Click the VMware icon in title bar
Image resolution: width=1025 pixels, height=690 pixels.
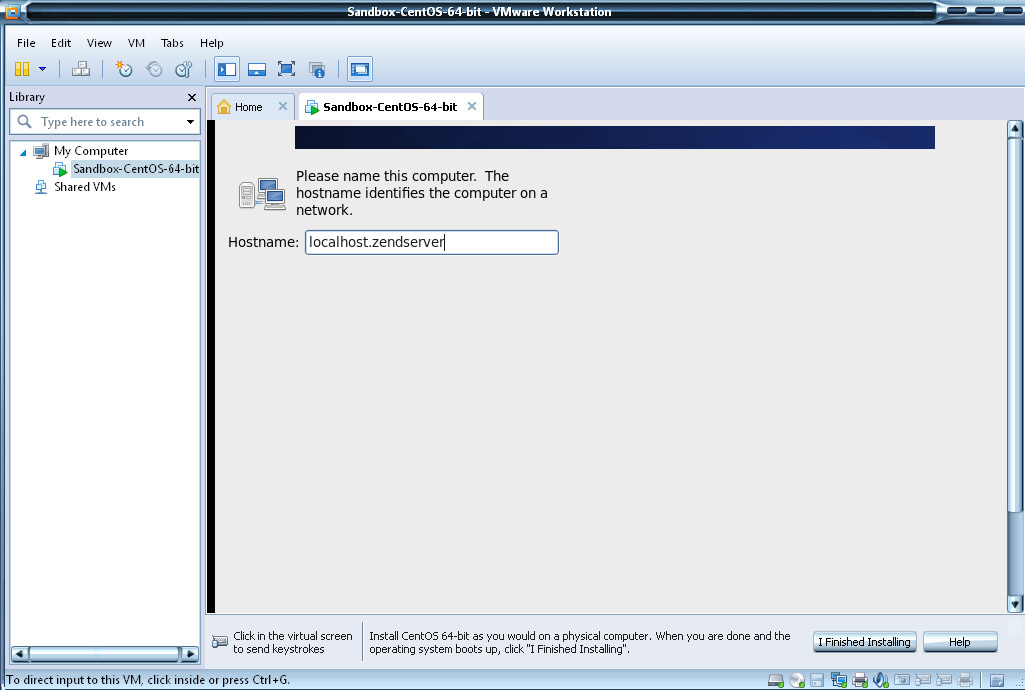tap(12, 10)
